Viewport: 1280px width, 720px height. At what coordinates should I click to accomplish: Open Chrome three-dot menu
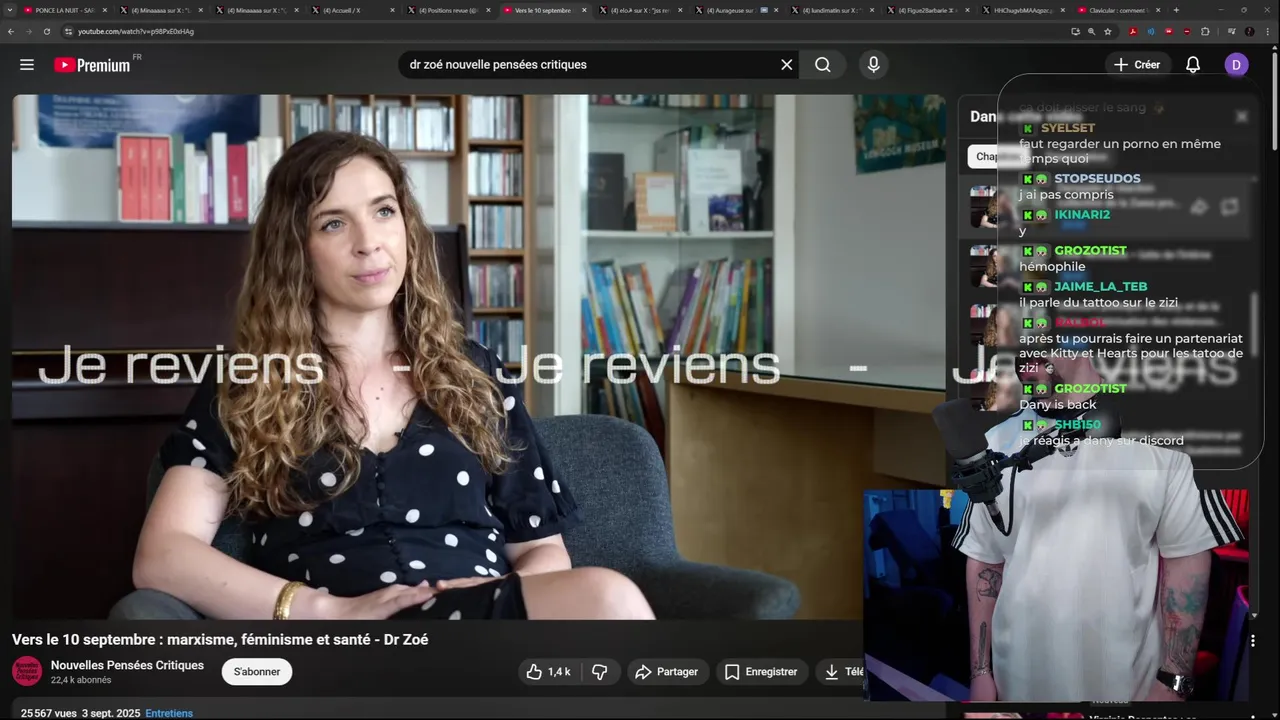[1268, 31]
